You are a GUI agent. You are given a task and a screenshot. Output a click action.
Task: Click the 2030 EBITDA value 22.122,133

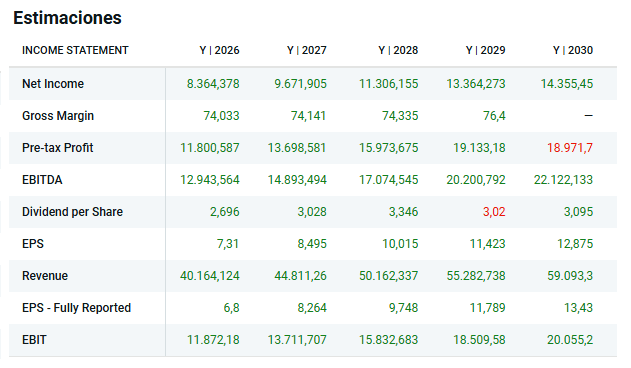(x=563, y=180)
